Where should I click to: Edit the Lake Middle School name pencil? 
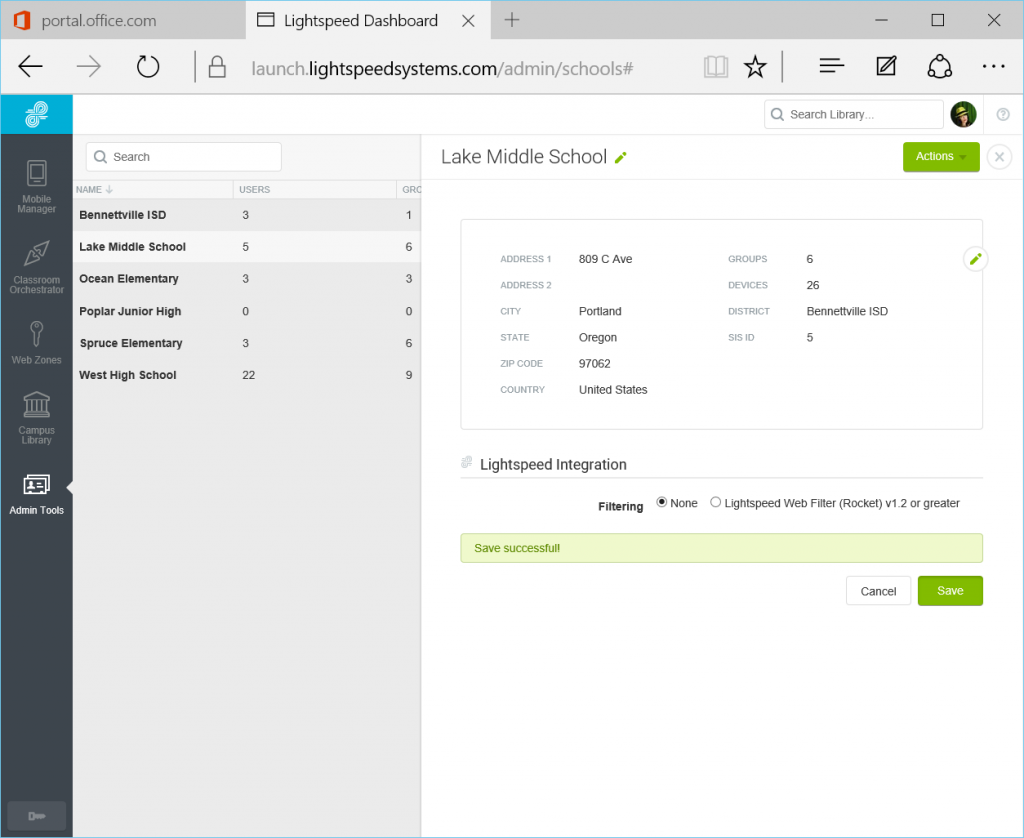tap(620, 157)
